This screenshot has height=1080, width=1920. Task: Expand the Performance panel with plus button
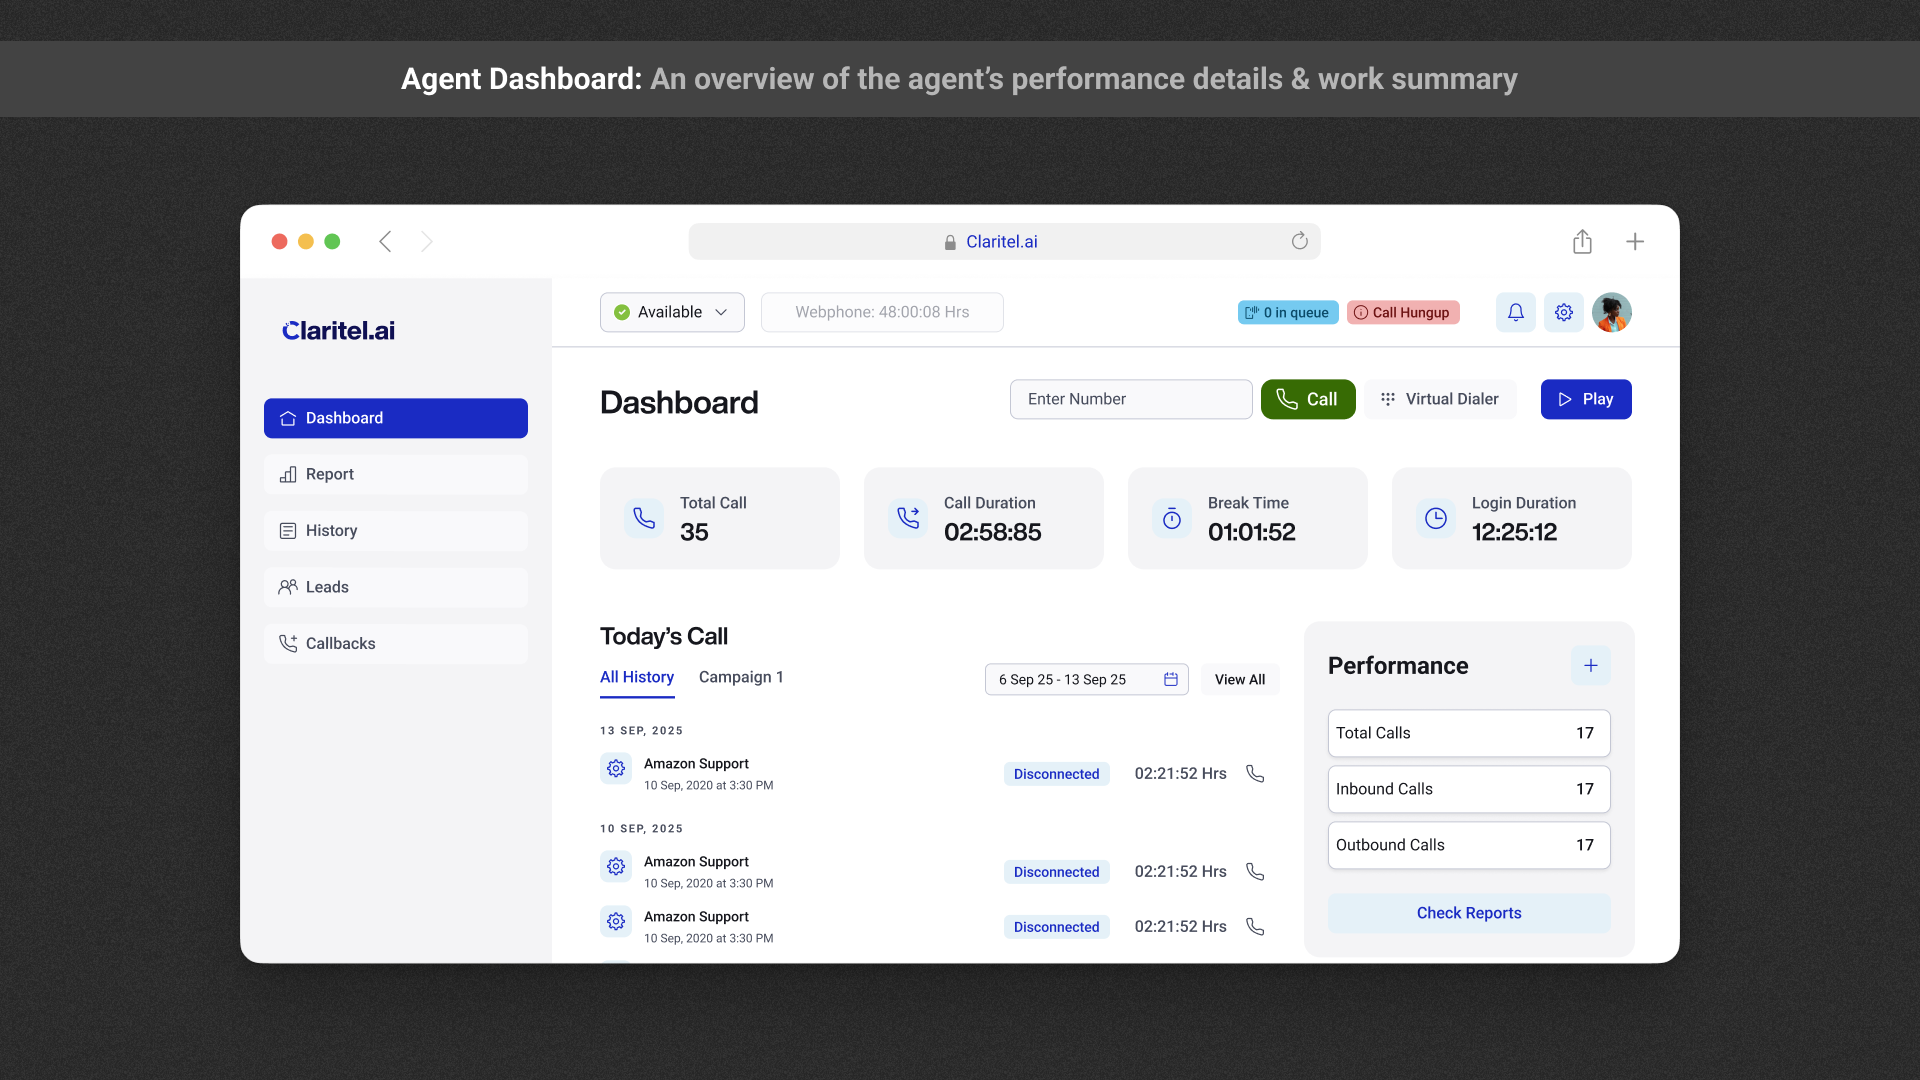(x=1590, y=665)
